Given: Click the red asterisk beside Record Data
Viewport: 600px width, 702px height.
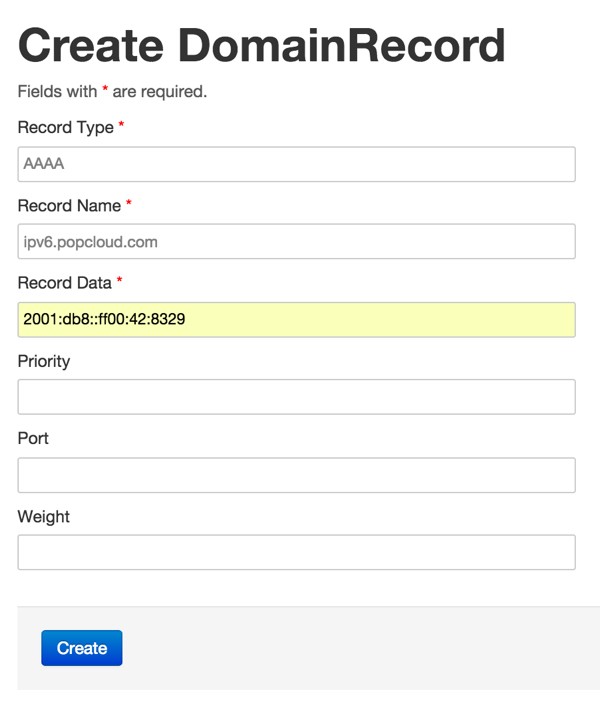Looking at the screenshot, I should [120, 280].
